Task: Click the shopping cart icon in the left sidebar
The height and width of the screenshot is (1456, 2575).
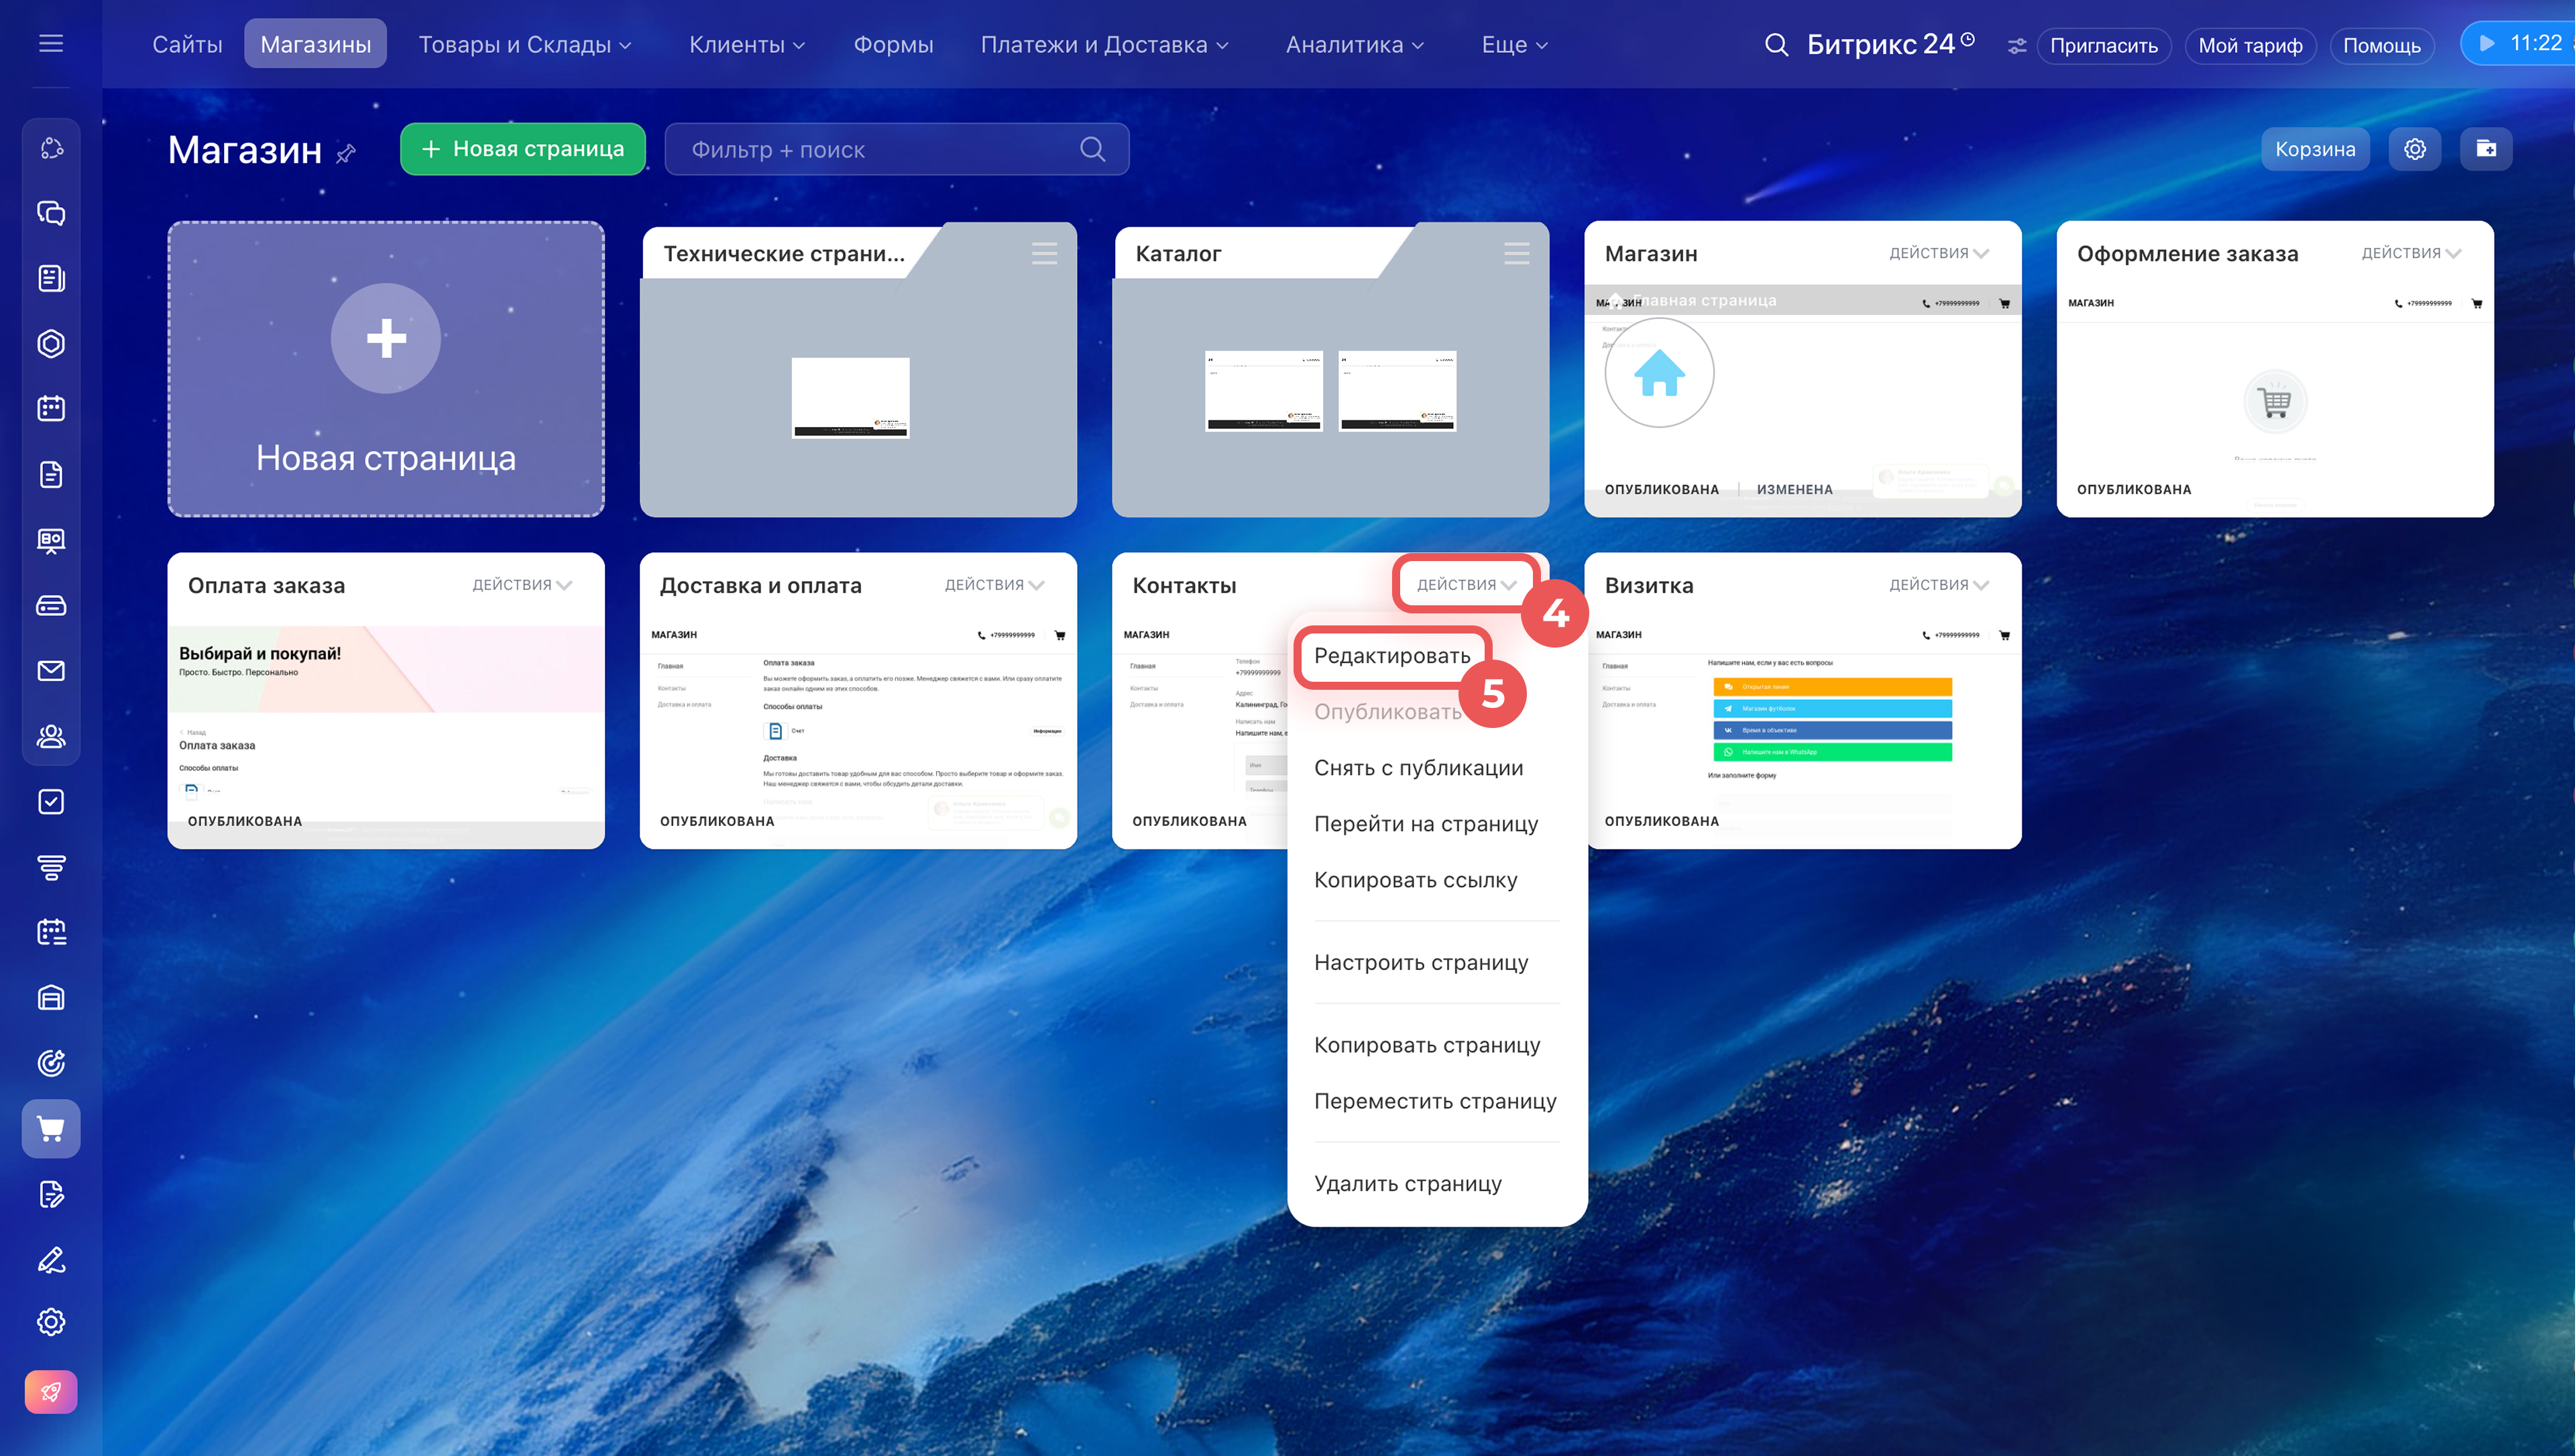Action: (x=51, y=1128)
